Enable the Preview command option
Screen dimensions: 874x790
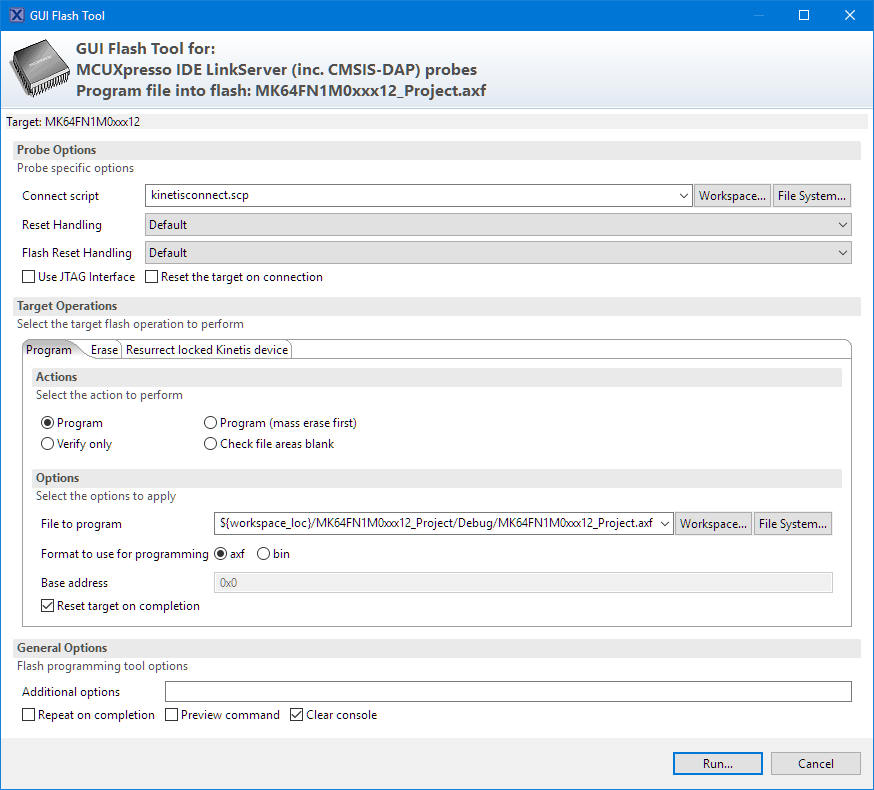pyautogui.click(x=172, y=715)
